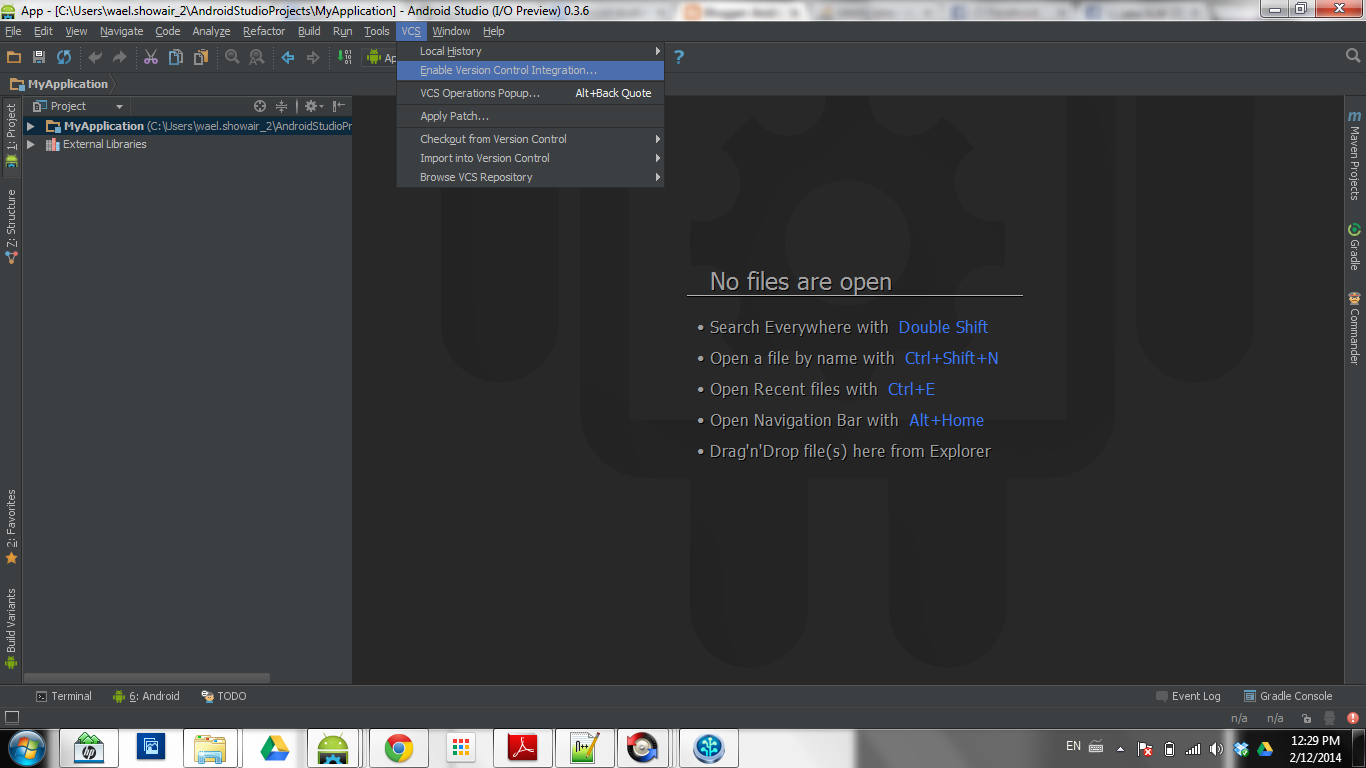The image size is (1366, 768).
Task: Click the Windows Start button
Action: tap(26, 748)
